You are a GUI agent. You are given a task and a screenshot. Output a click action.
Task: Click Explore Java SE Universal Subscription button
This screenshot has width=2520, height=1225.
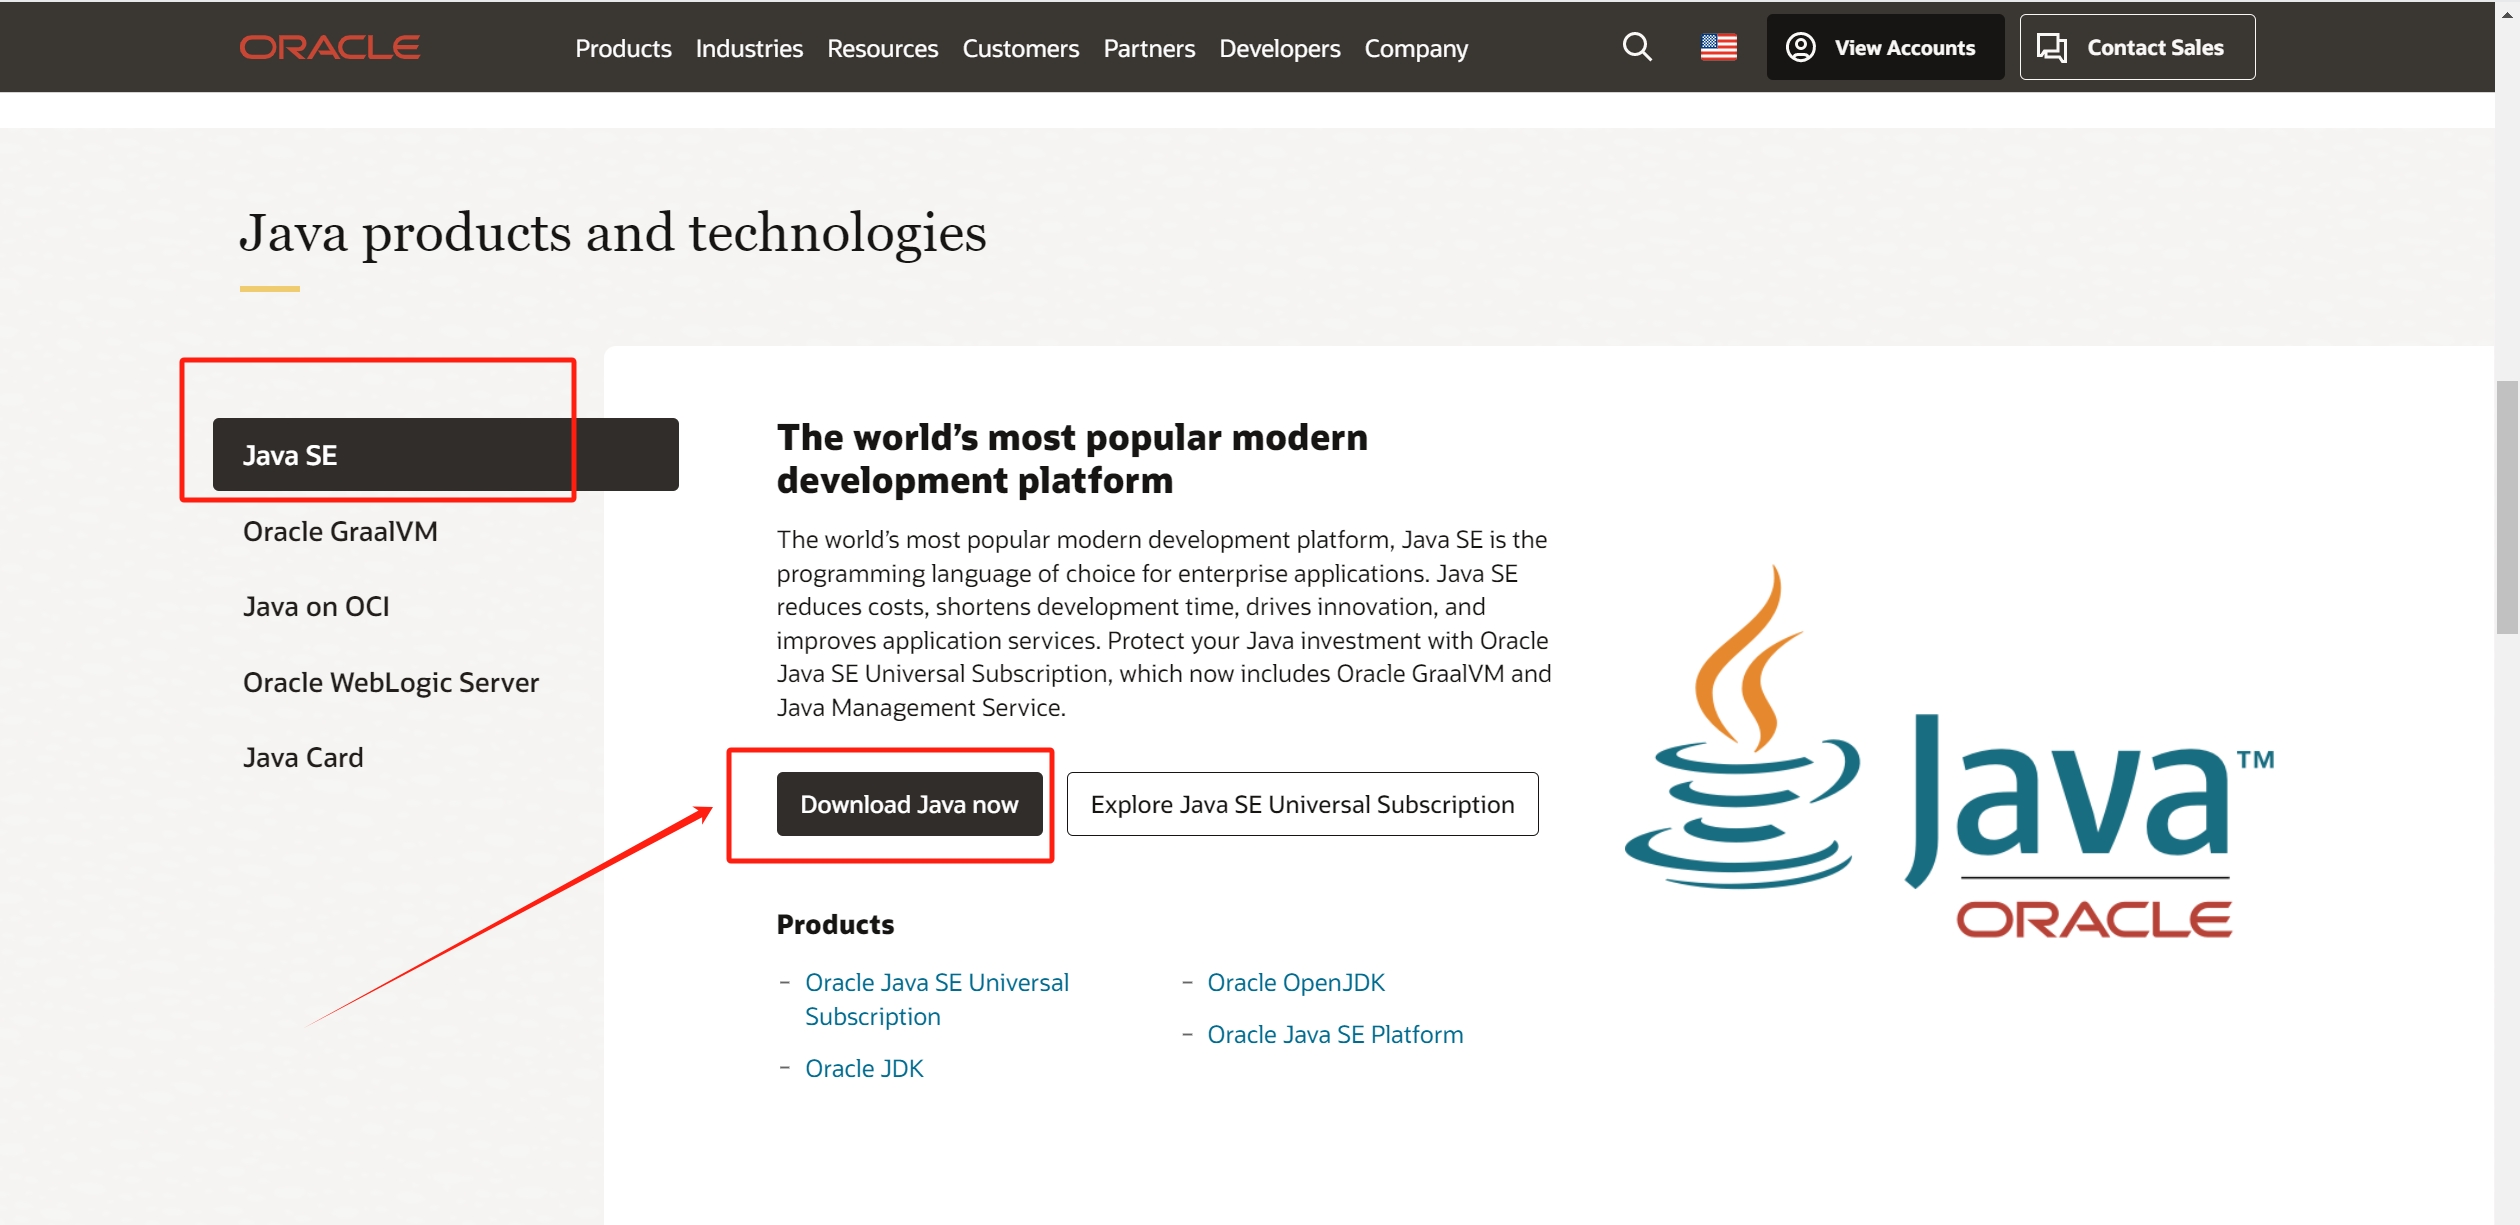click(1302, 804)
